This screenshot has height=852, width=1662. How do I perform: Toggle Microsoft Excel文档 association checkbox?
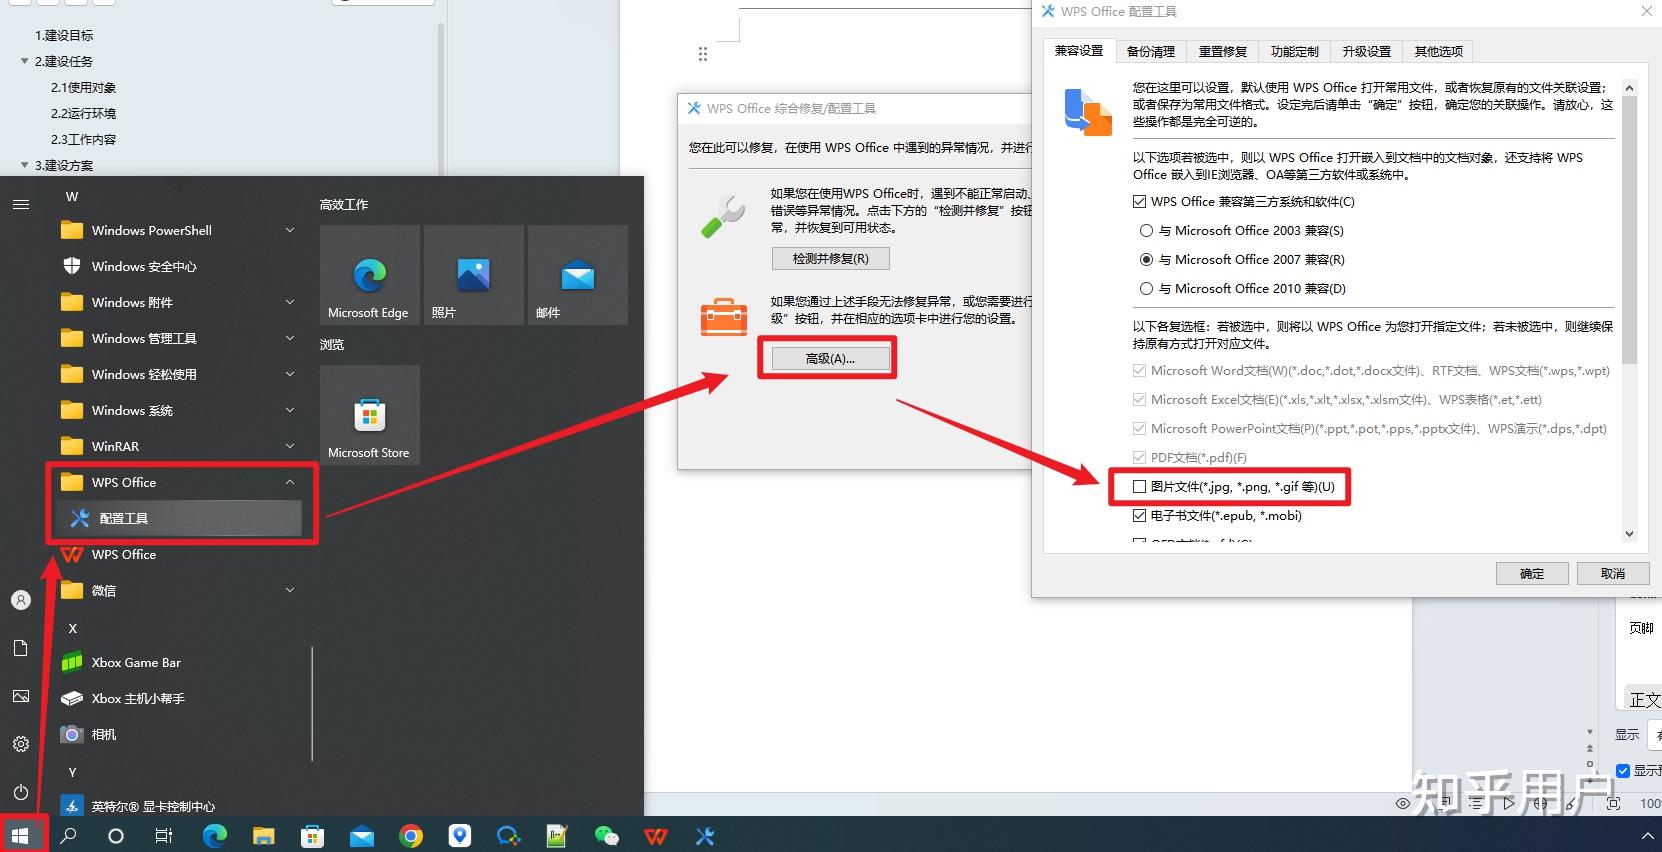(1139, 399)
